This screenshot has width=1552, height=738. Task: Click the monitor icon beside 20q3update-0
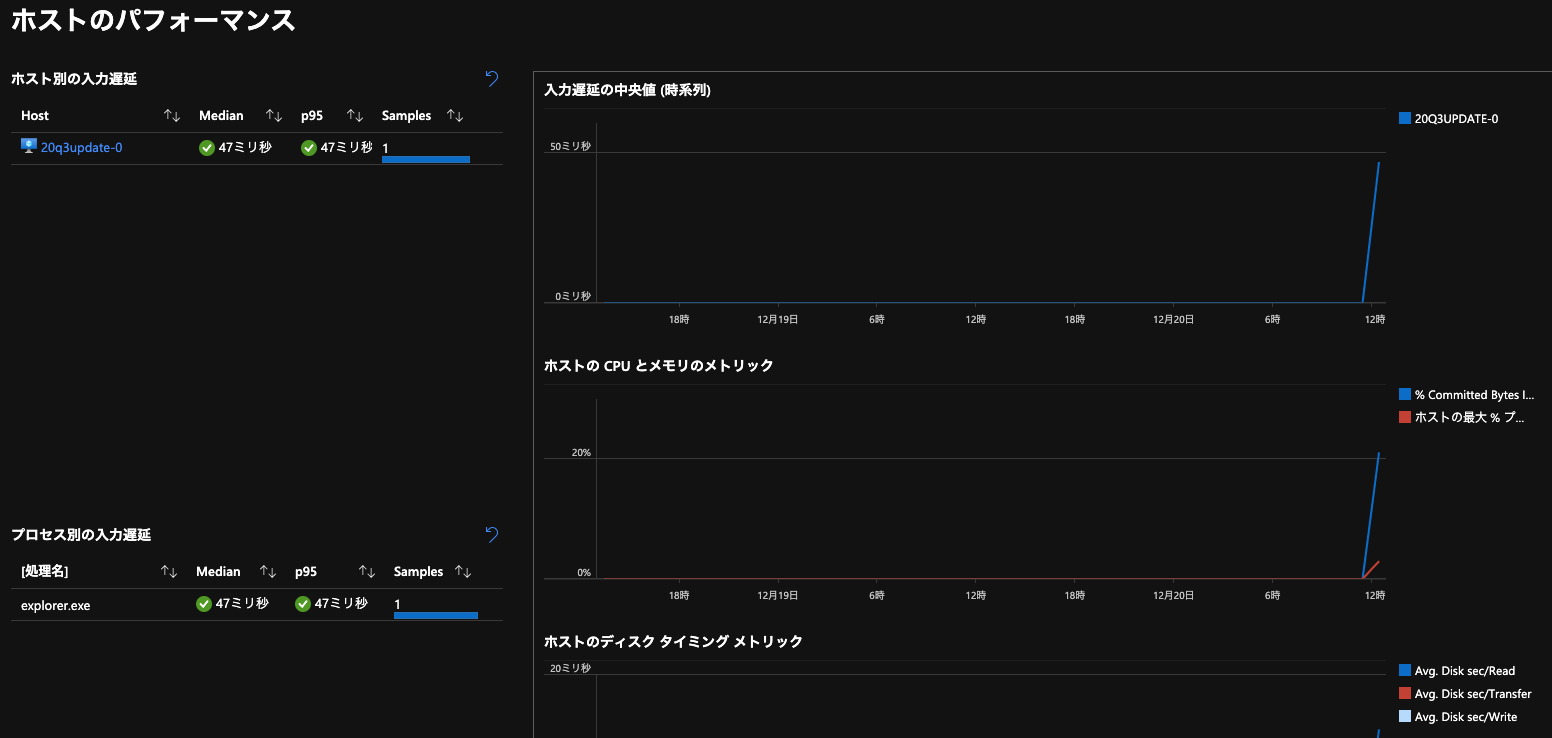(28, 146)
